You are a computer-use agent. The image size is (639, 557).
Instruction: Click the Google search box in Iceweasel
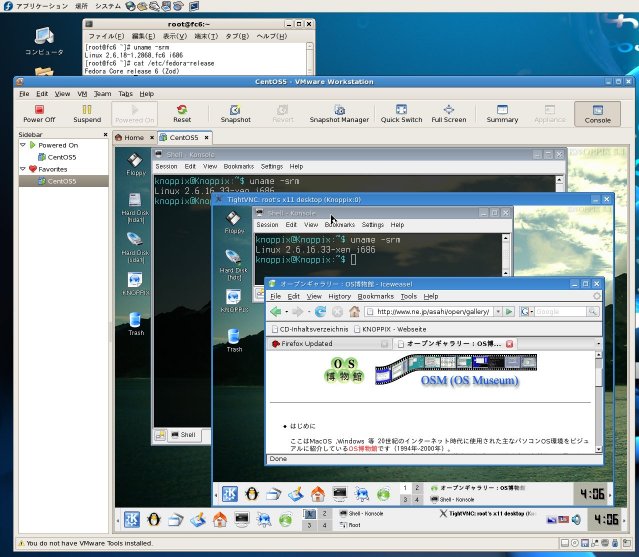point(560,312)
